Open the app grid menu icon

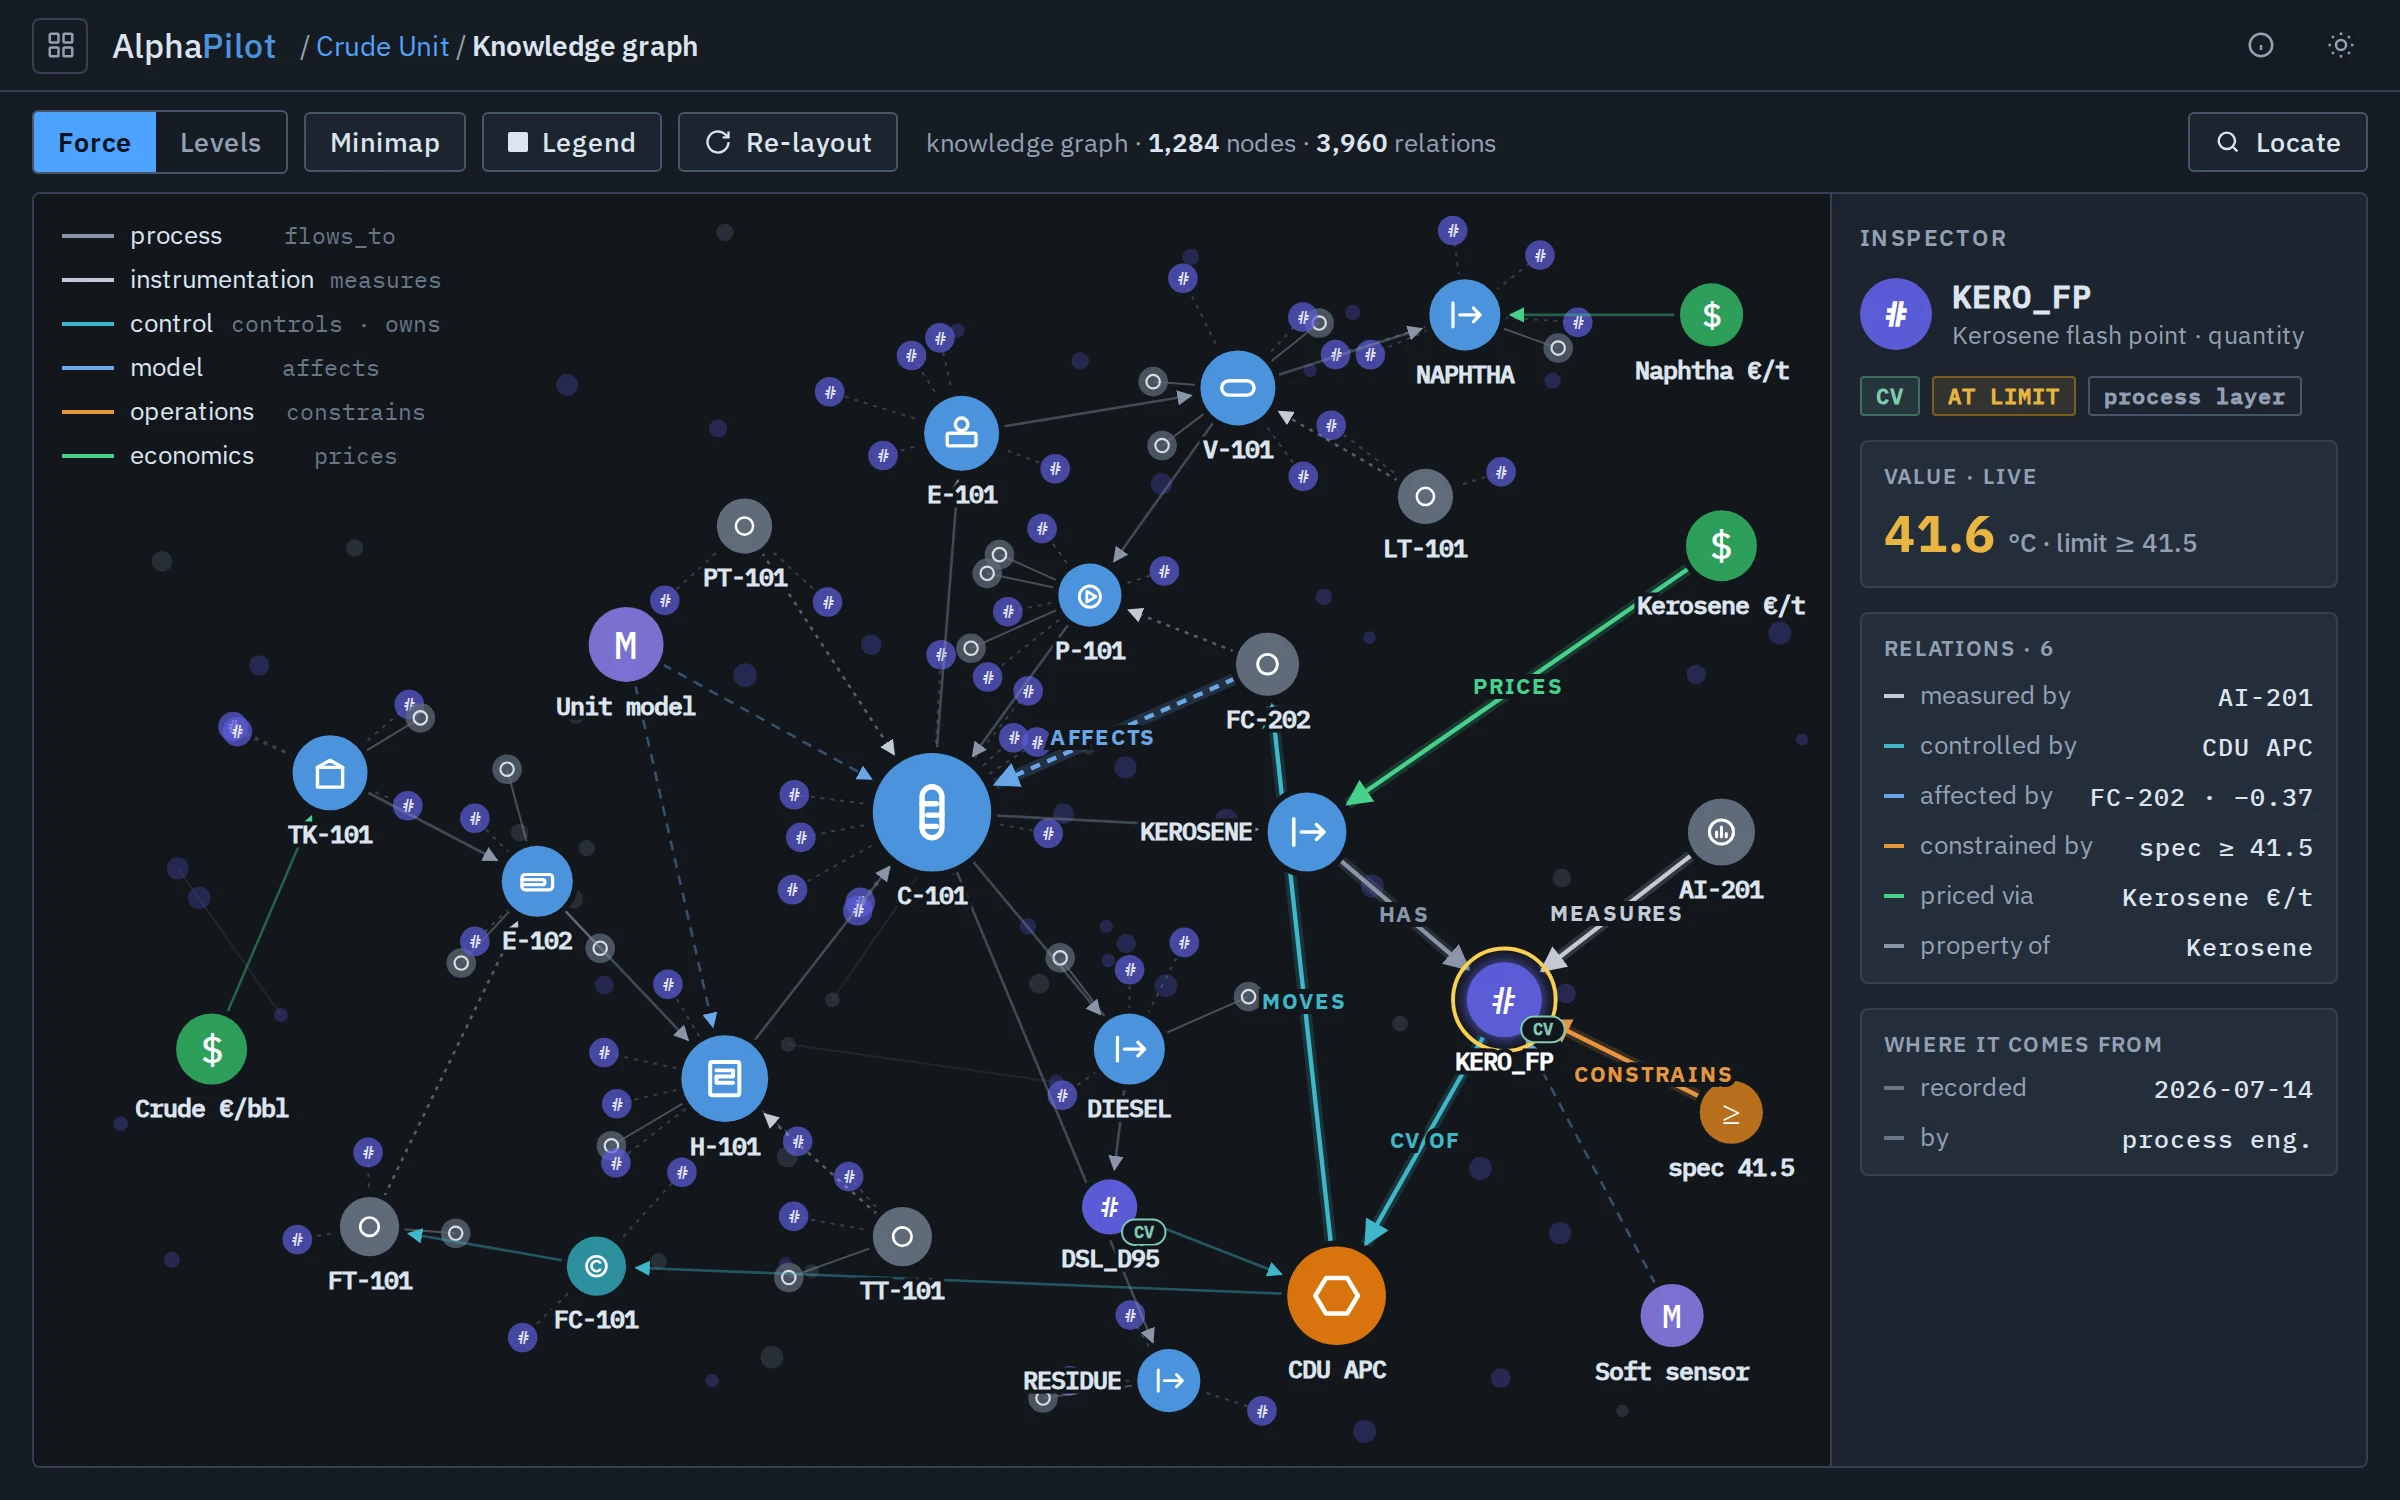pos(60,46)
